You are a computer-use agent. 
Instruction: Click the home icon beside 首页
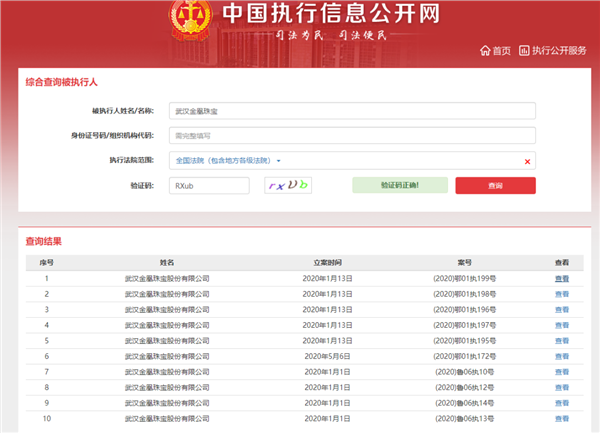485,50
